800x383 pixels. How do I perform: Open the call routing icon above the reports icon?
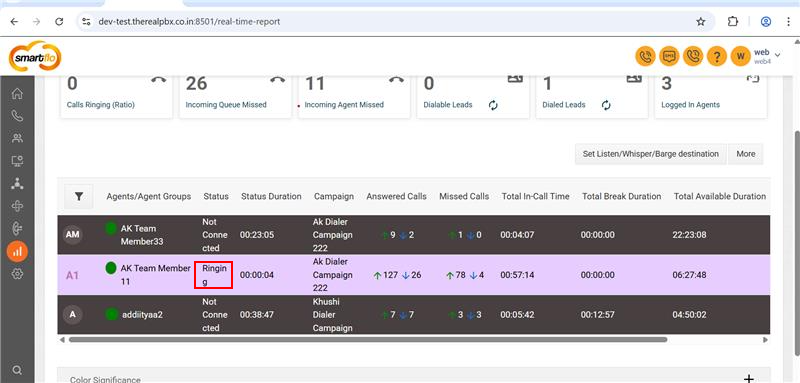(x=17, y=228)
